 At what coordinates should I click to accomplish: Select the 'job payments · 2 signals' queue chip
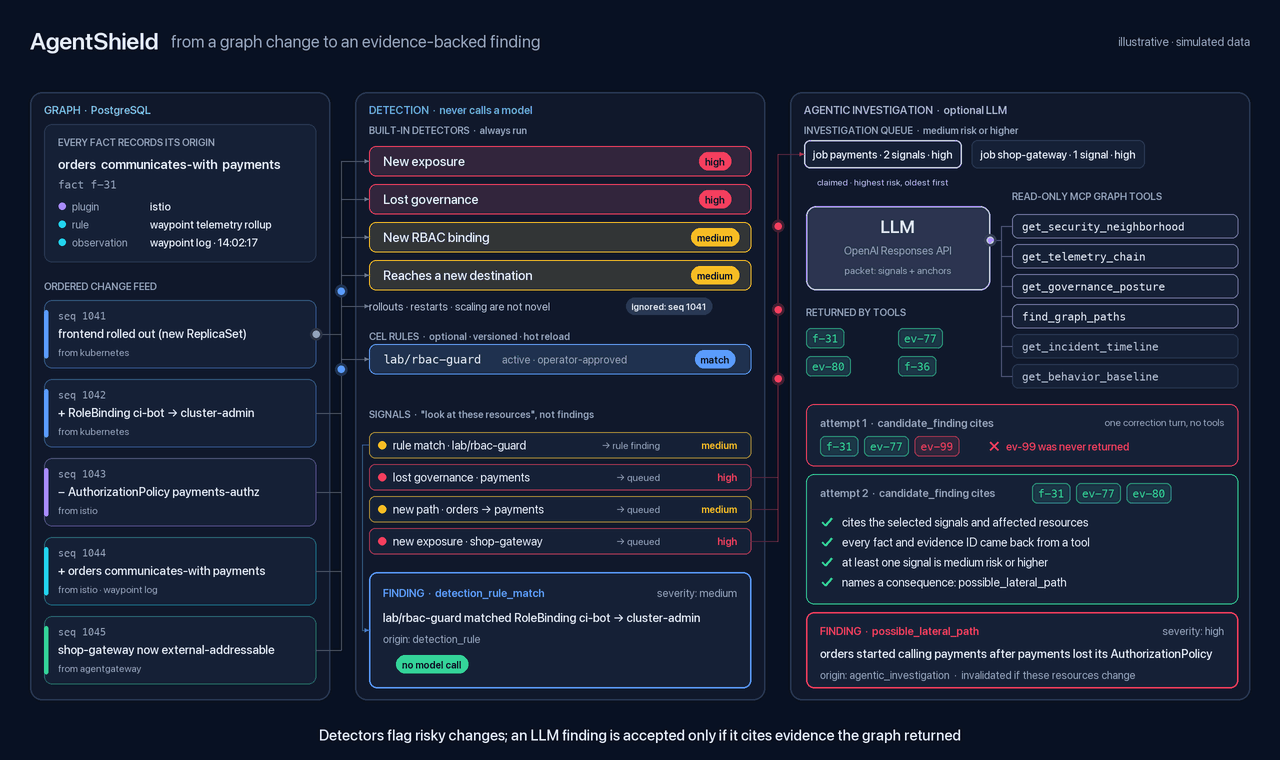click(883, 155)
